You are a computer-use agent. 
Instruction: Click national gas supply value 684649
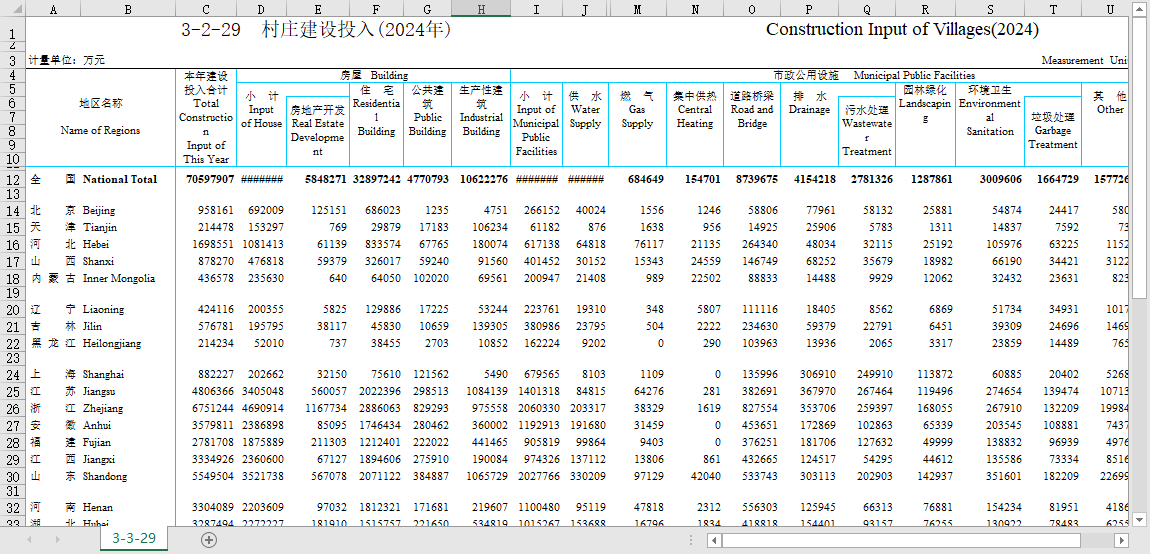(x=645, y=179)
